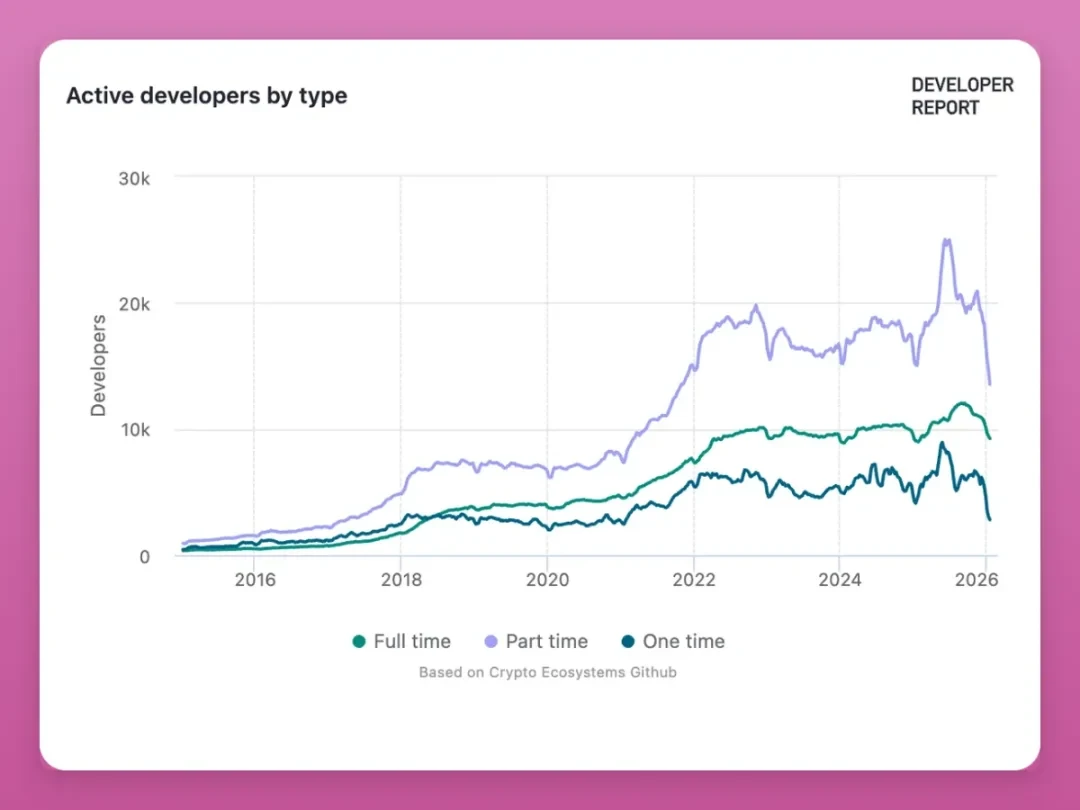Click the dark teal One time legend dot
This screenshot has height=810, width=1080.
click(x=629, y=642)
